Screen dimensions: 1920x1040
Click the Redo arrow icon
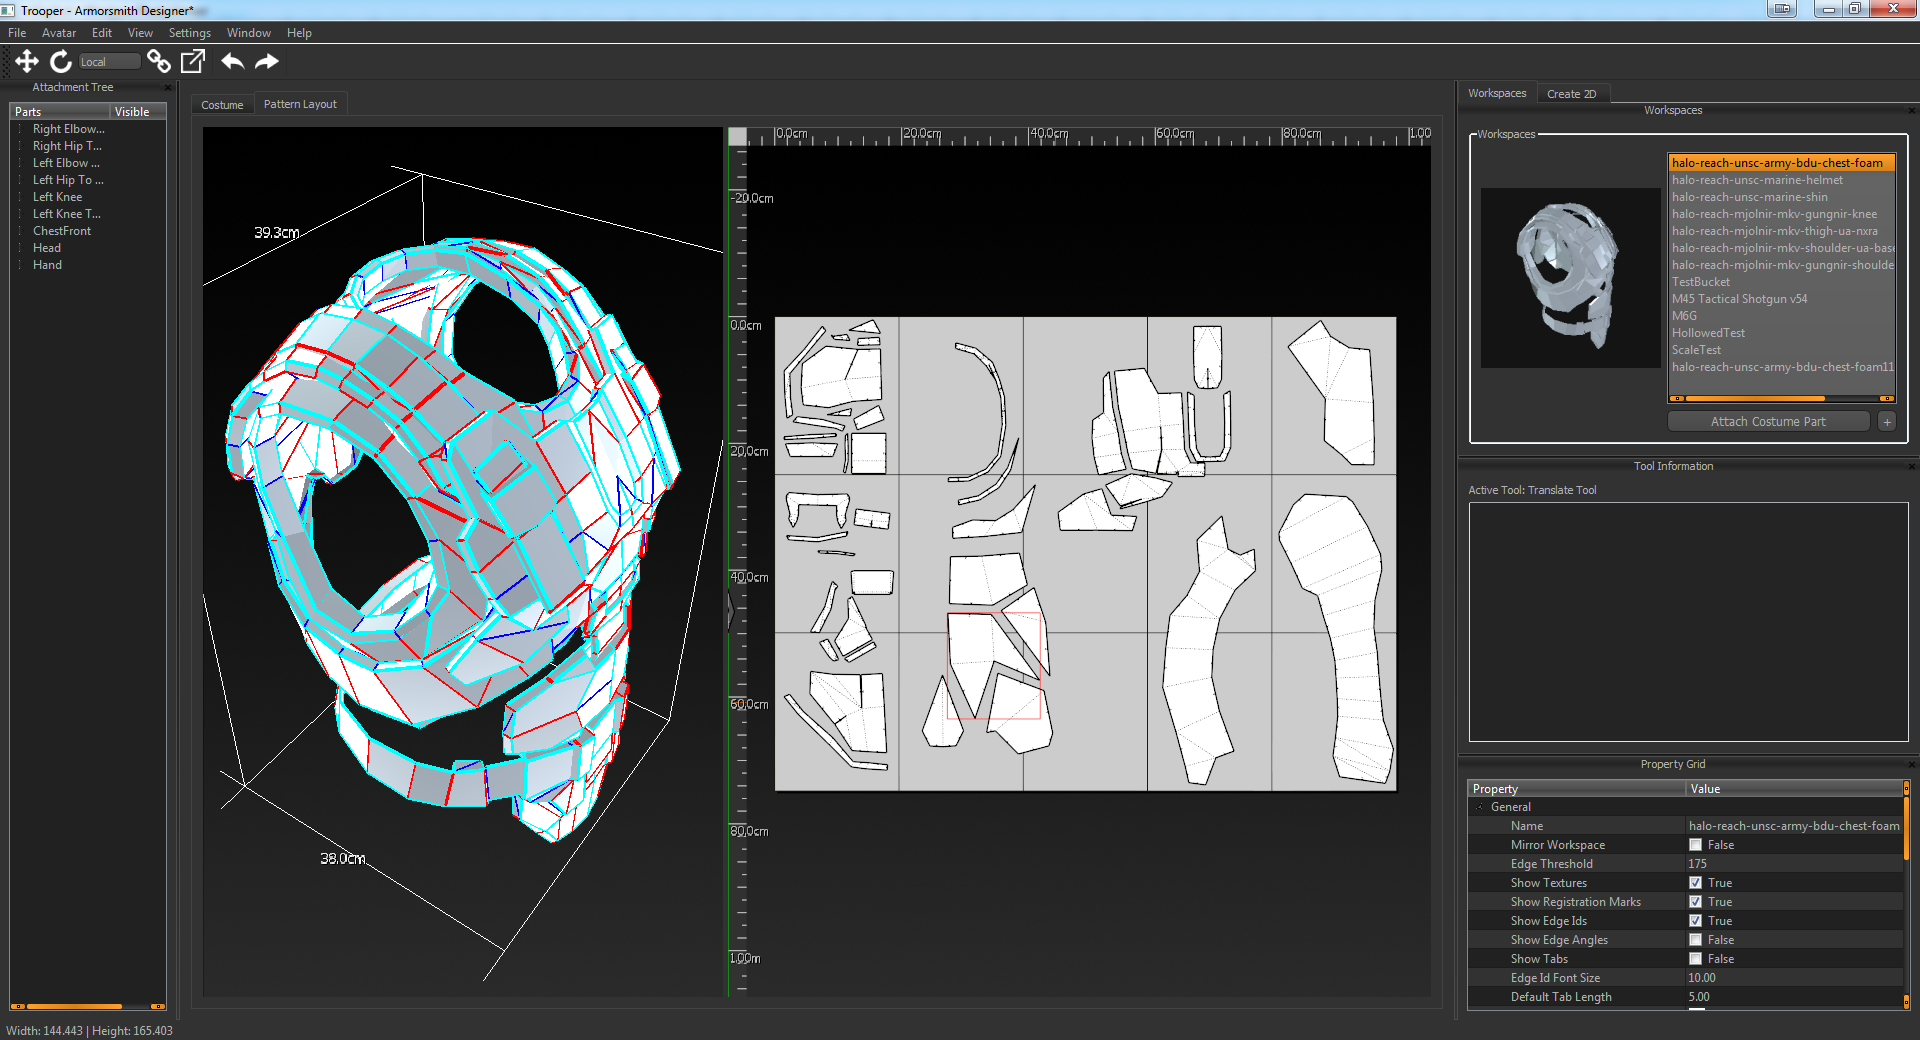267,62
